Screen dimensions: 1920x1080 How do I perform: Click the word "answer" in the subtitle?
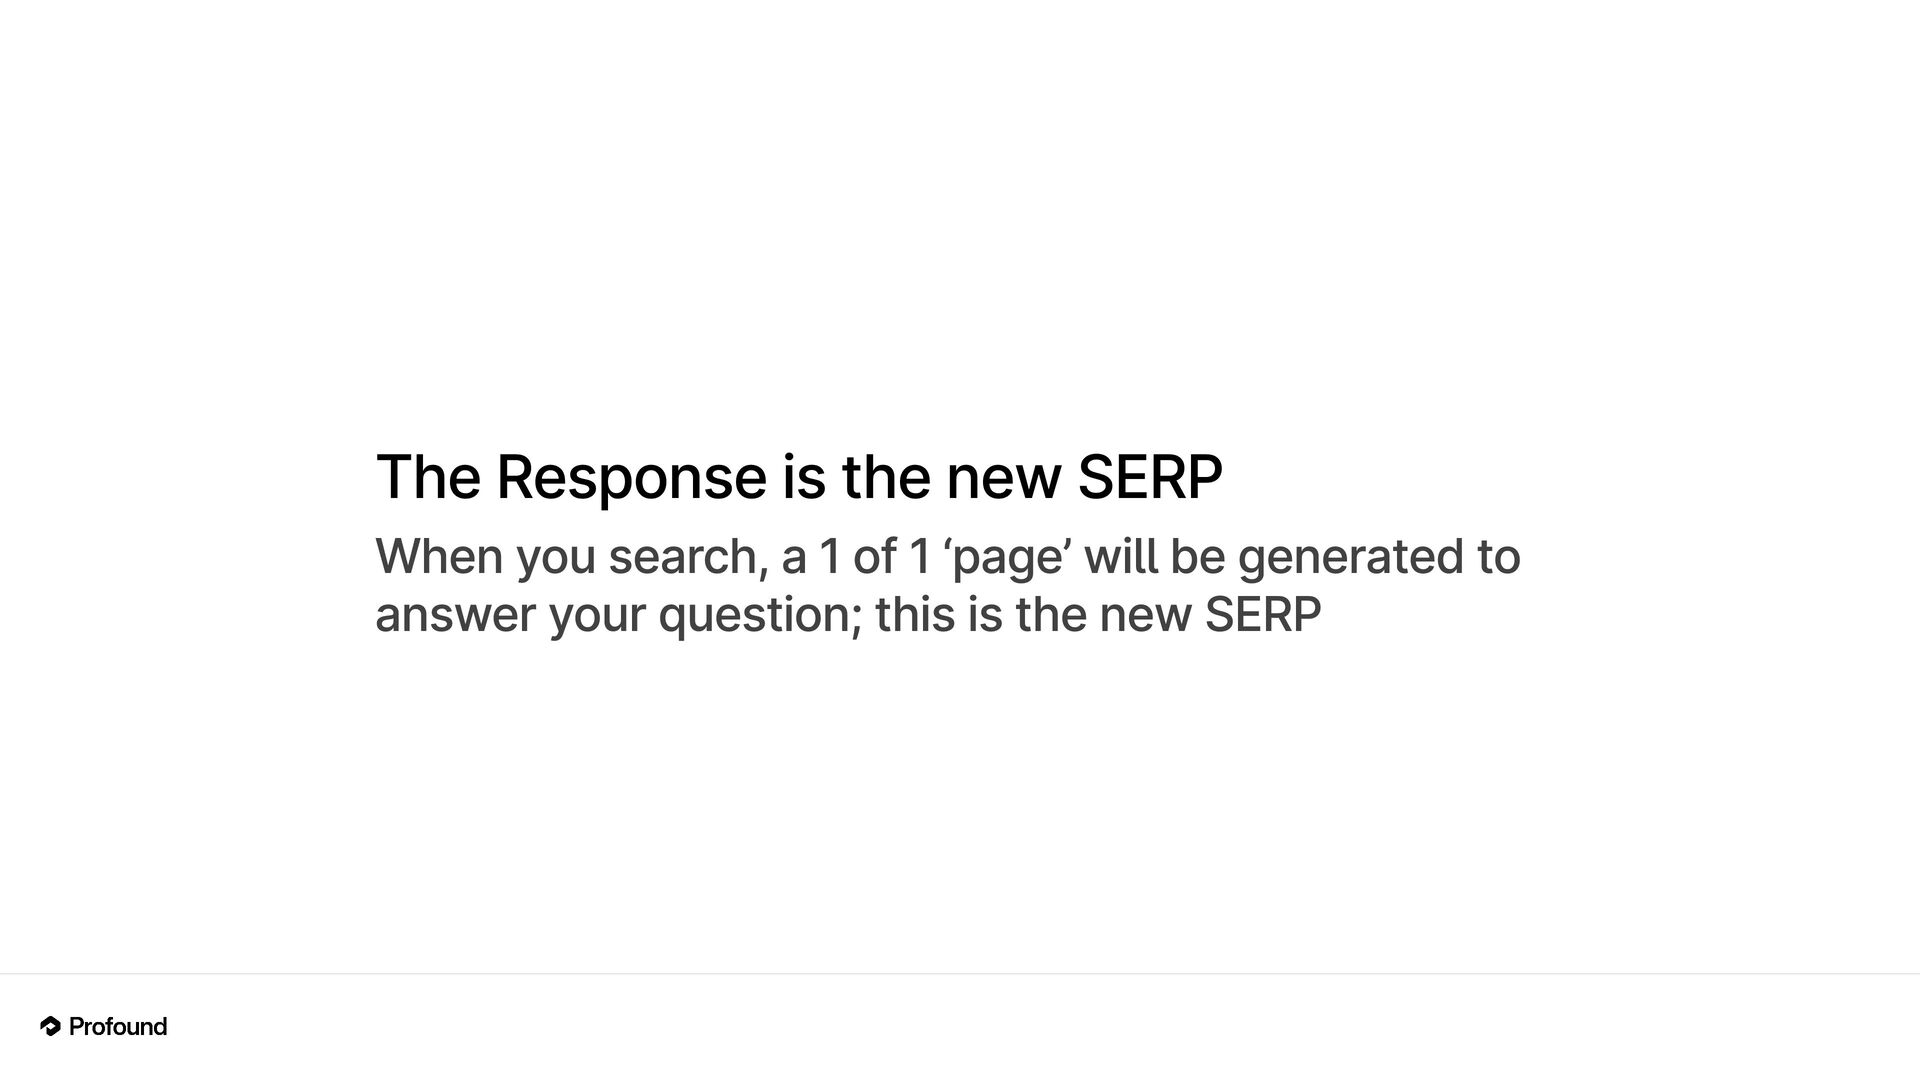tap(455, 614)
